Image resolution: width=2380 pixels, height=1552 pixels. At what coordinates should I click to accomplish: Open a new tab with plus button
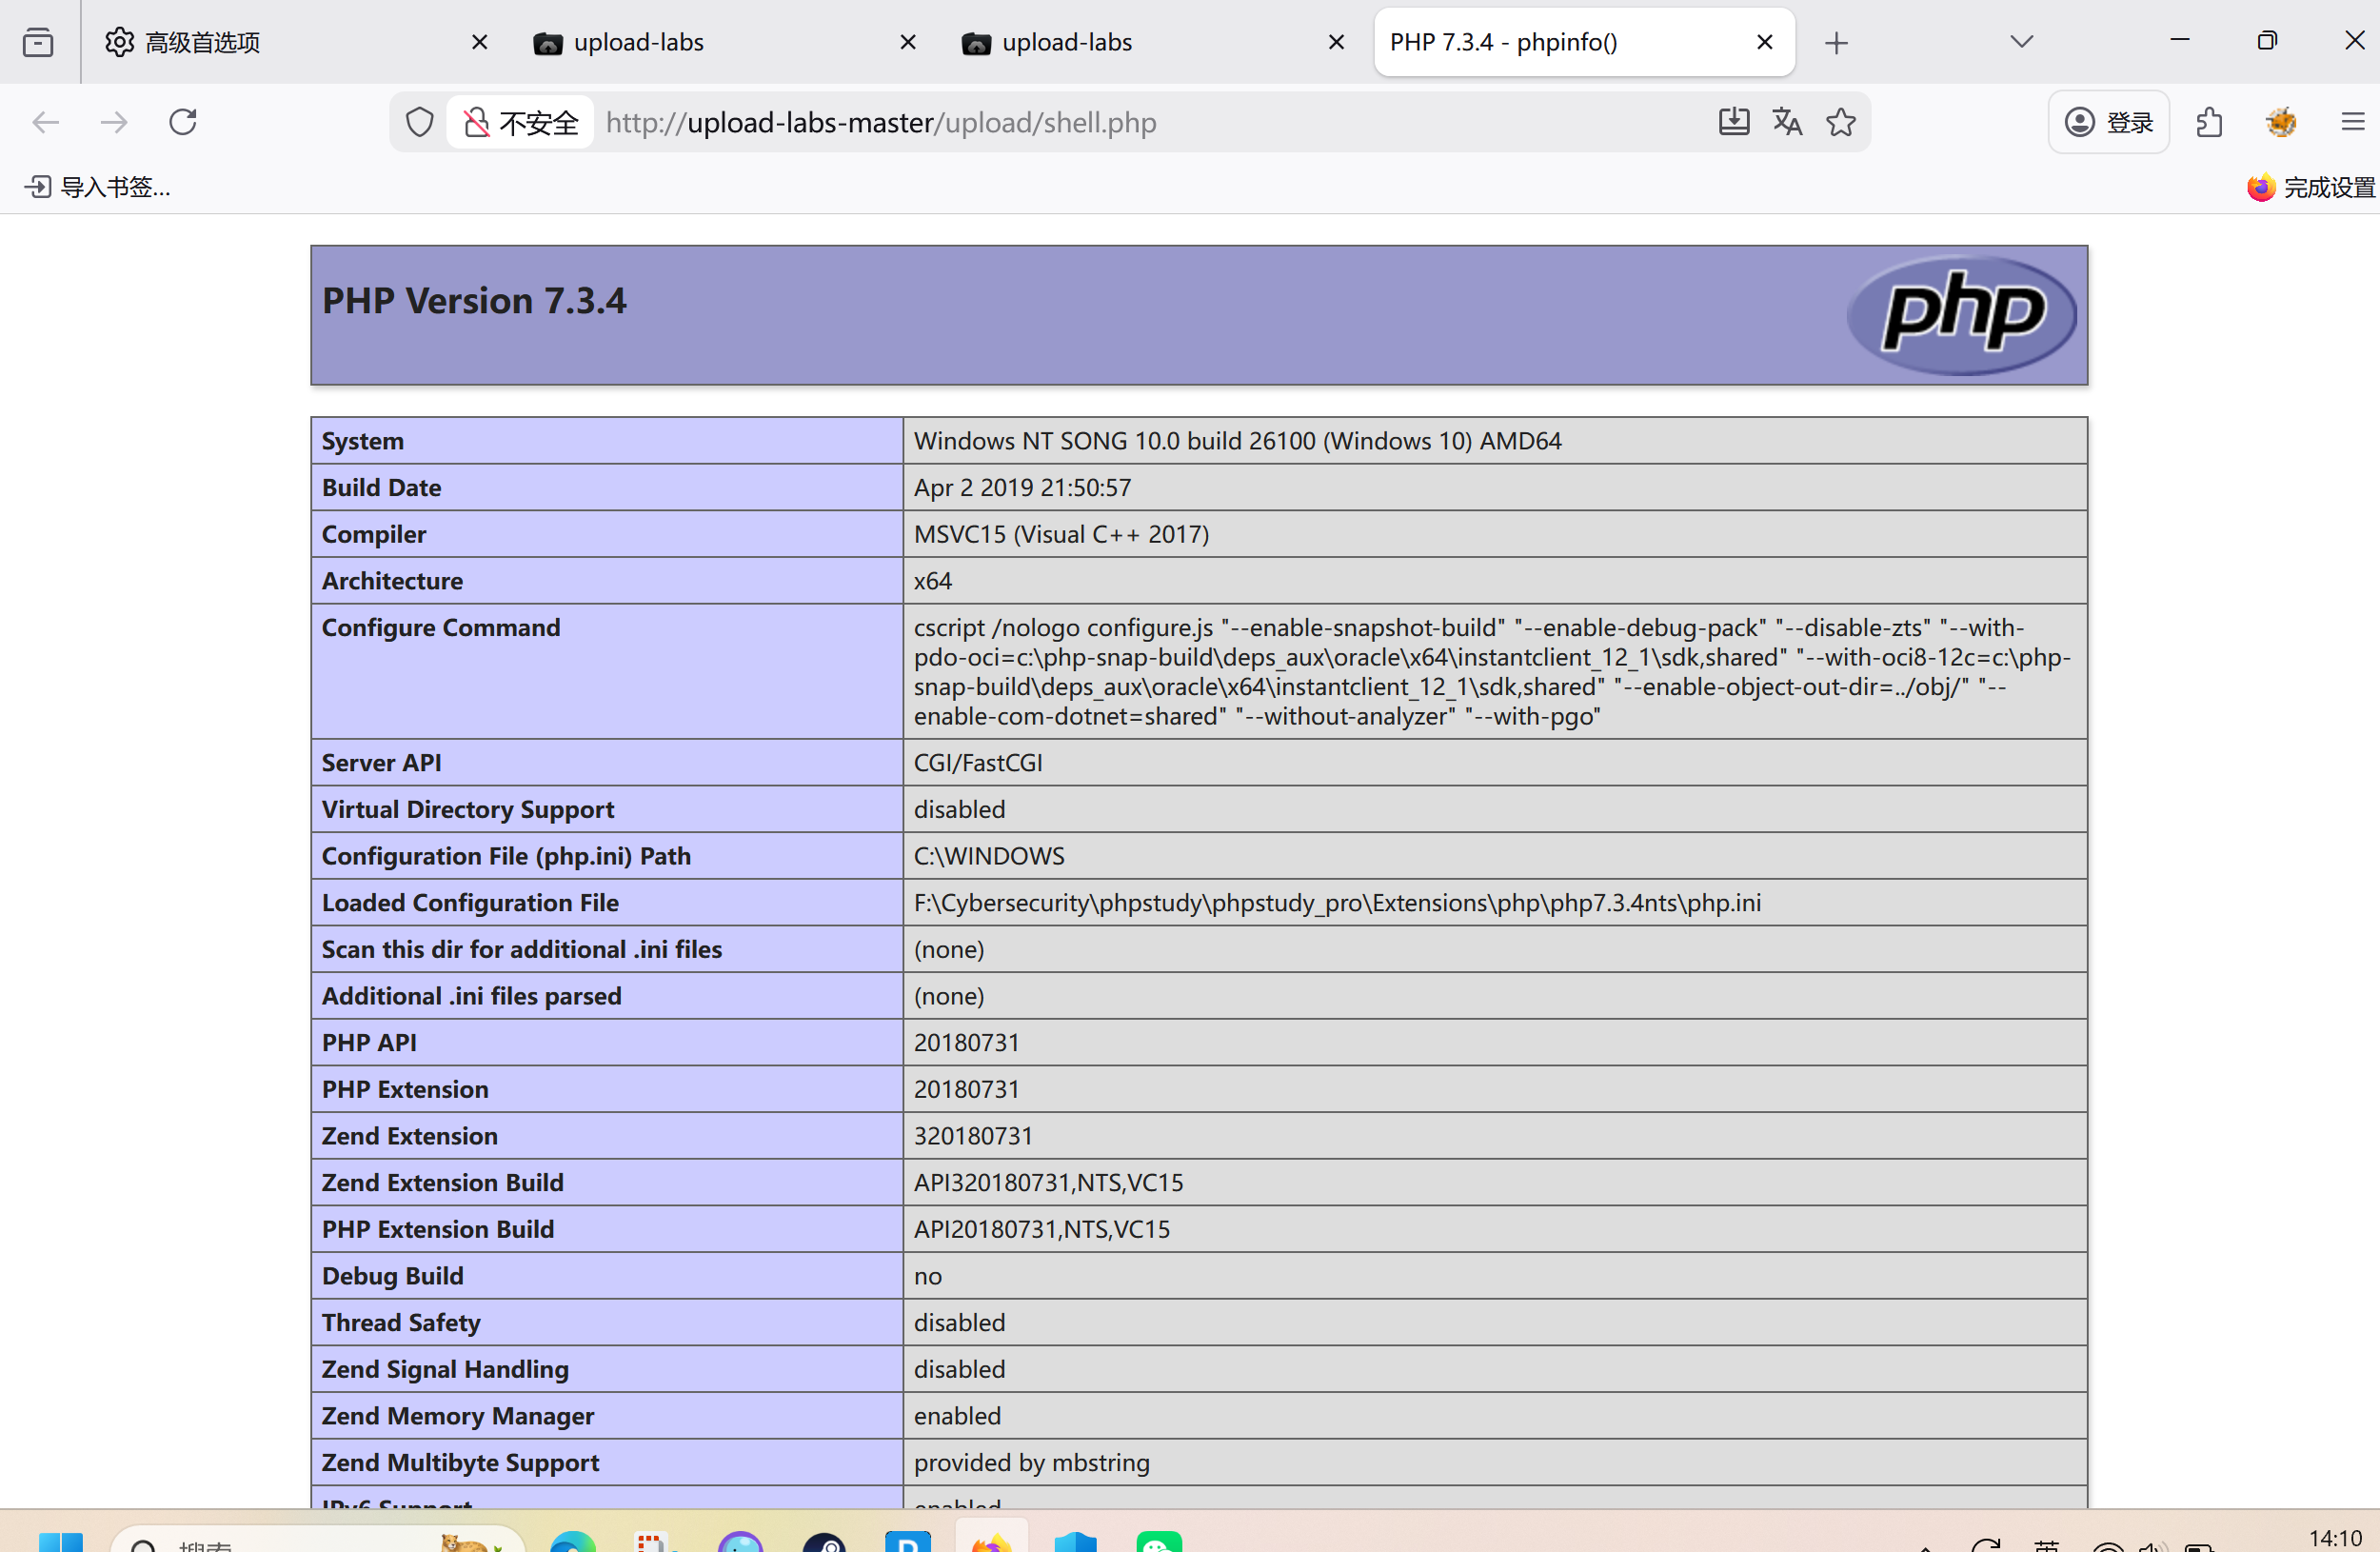point(1836,42)
